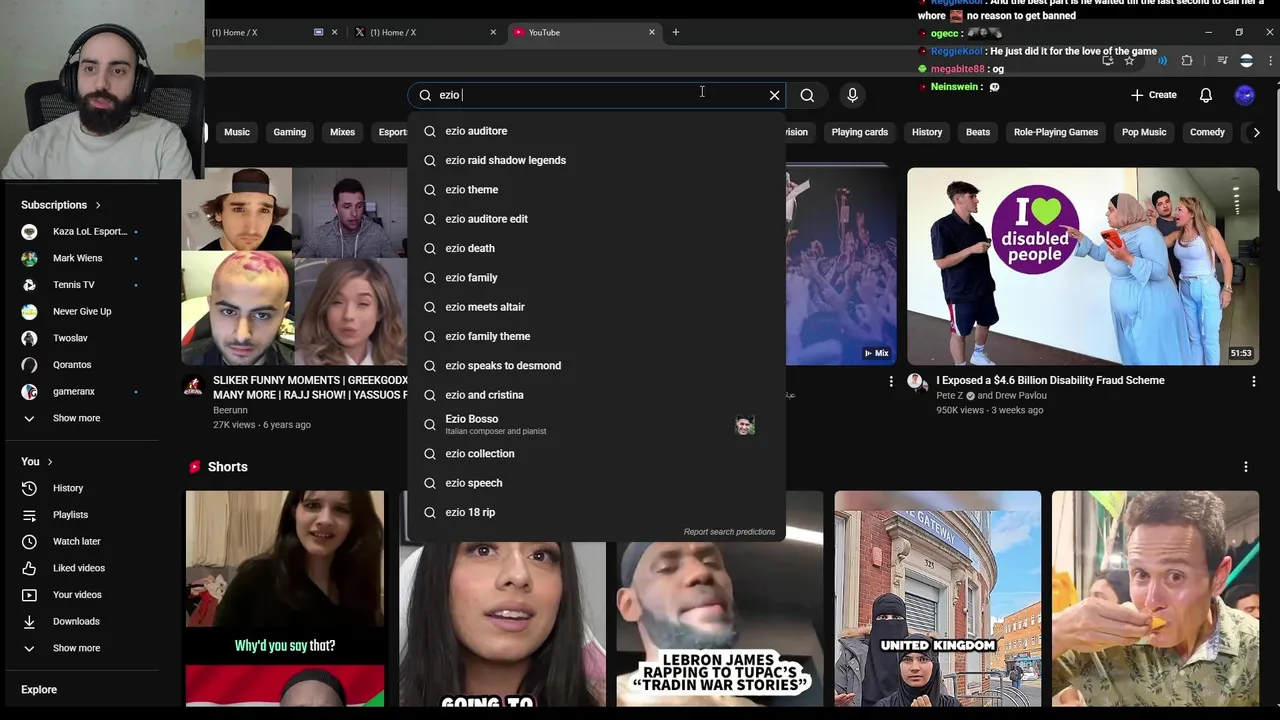The width and height of the screenshot is (1280, 720).
Task: Click Ezio Bosso portrait thumbnail in suggestions
Action: click(x=744, y=425)
